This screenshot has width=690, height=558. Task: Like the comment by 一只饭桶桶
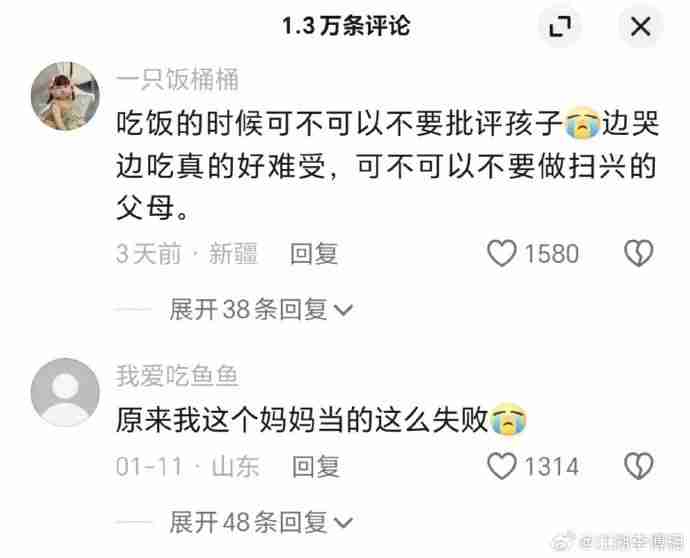pos(502,253)
